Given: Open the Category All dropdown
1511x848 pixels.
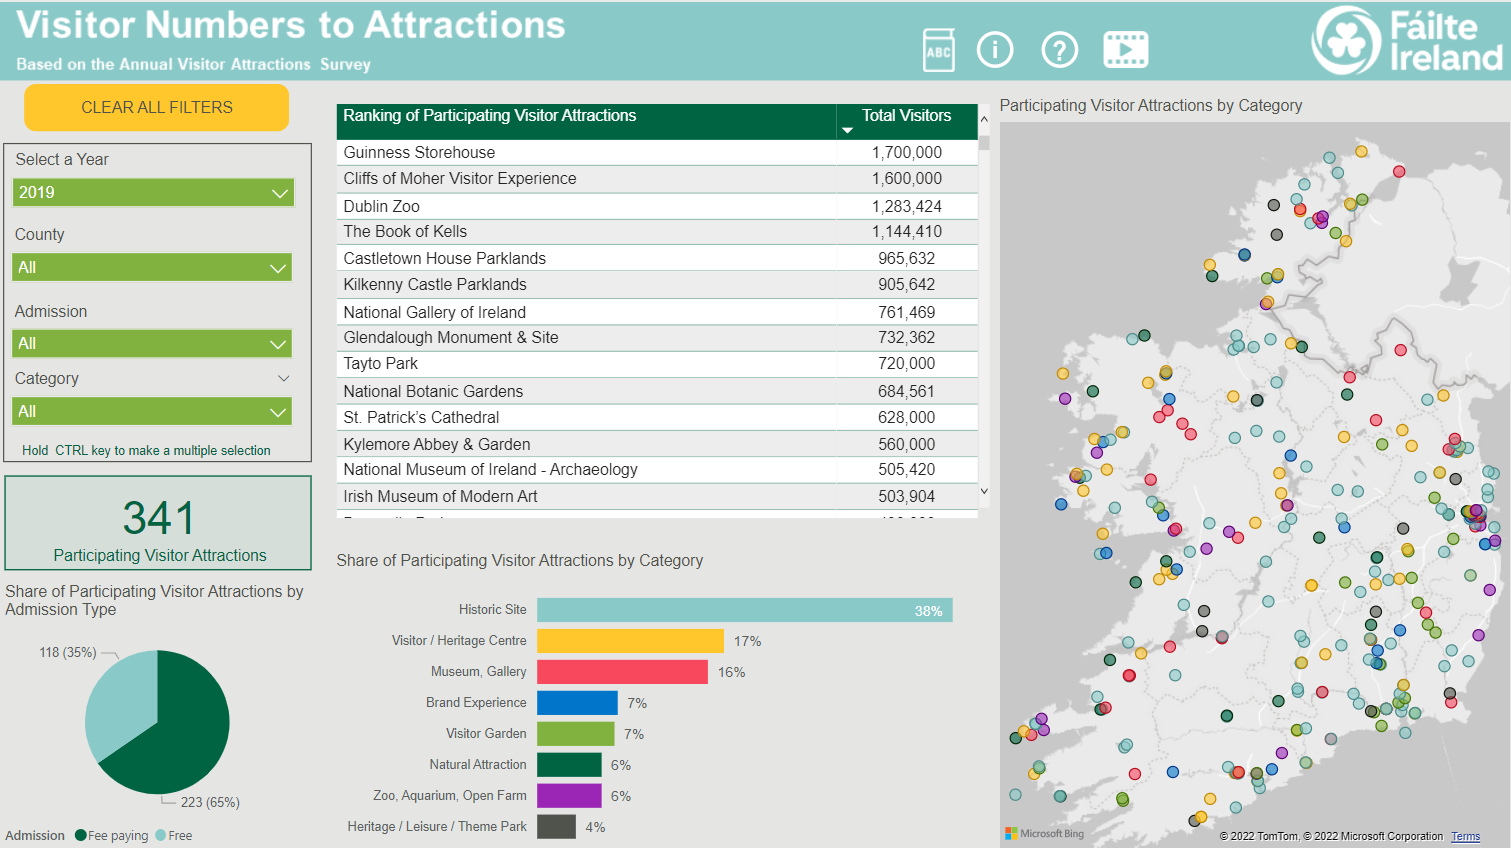Looking at the screenshot, I should 152,411.
